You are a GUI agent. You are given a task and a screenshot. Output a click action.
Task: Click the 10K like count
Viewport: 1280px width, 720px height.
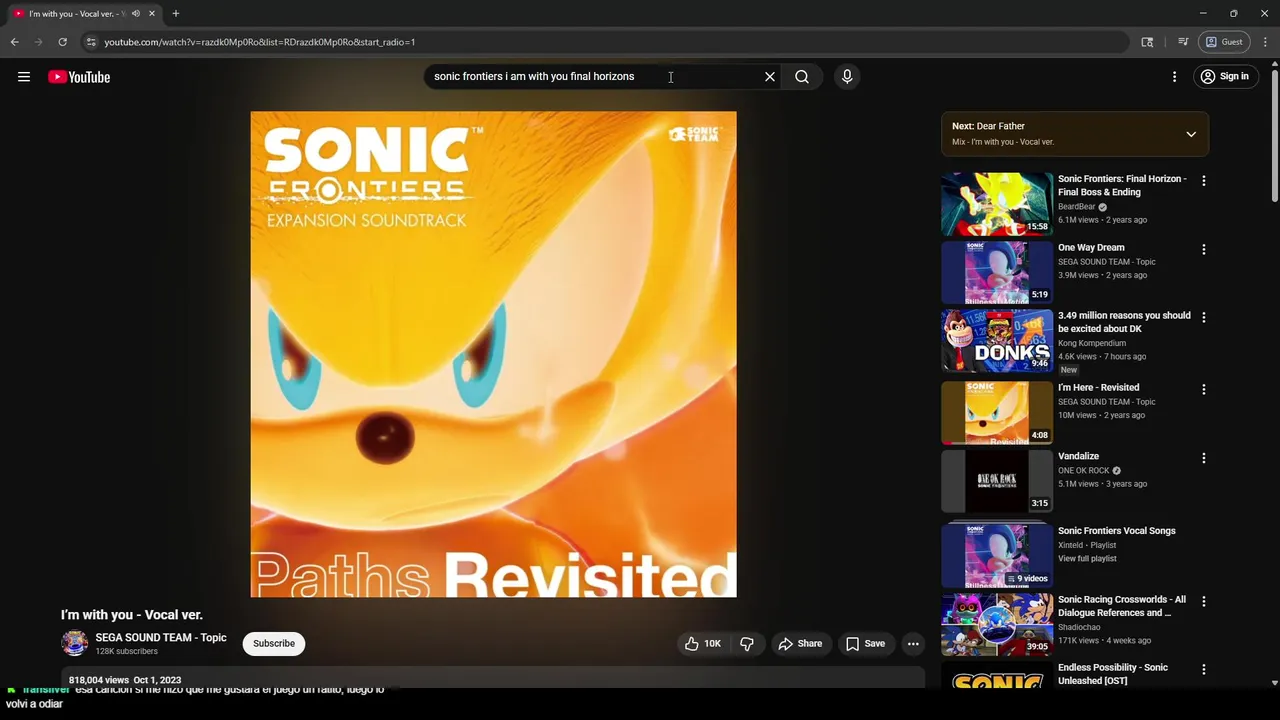click(x=712, y=644)
